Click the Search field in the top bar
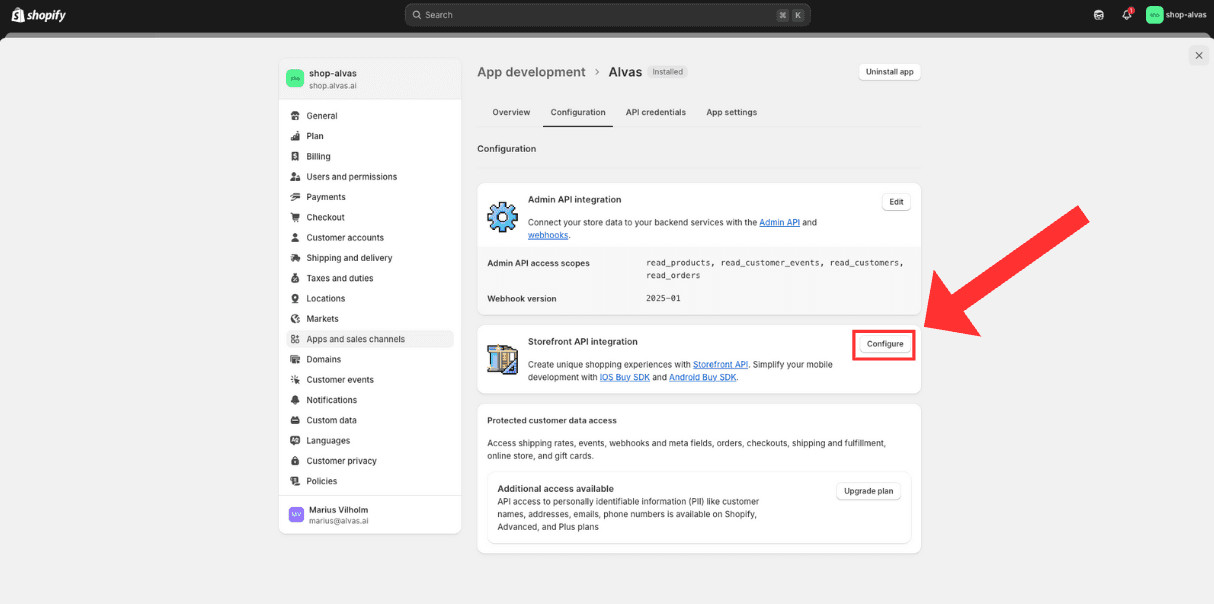The width and height of the screenshot is (1214, 604). click(x=608, y=15)
